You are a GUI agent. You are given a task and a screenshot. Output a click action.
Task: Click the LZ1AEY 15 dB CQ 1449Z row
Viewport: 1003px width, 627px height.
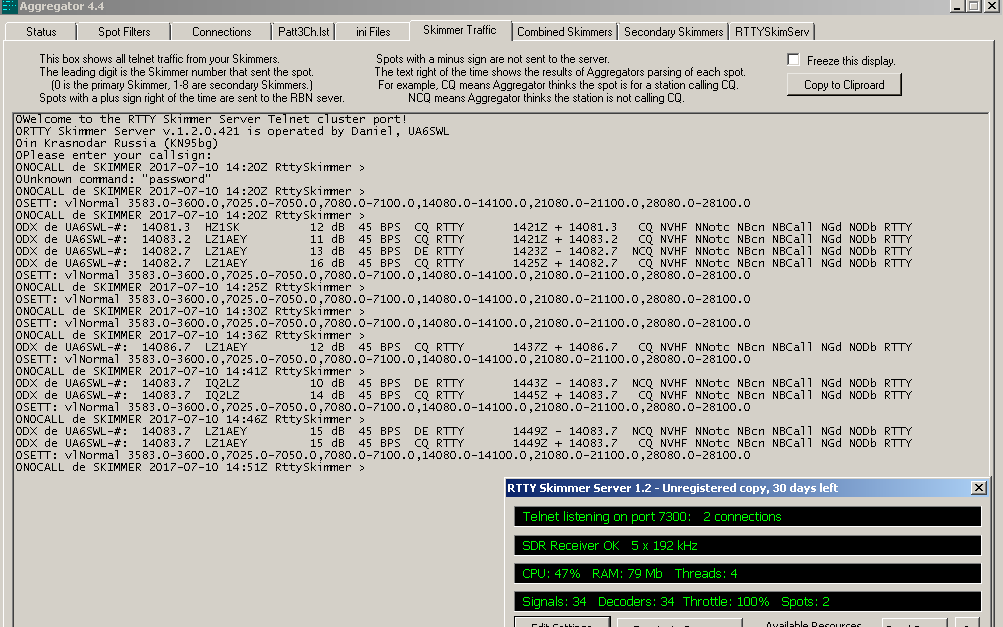point(464,443)
